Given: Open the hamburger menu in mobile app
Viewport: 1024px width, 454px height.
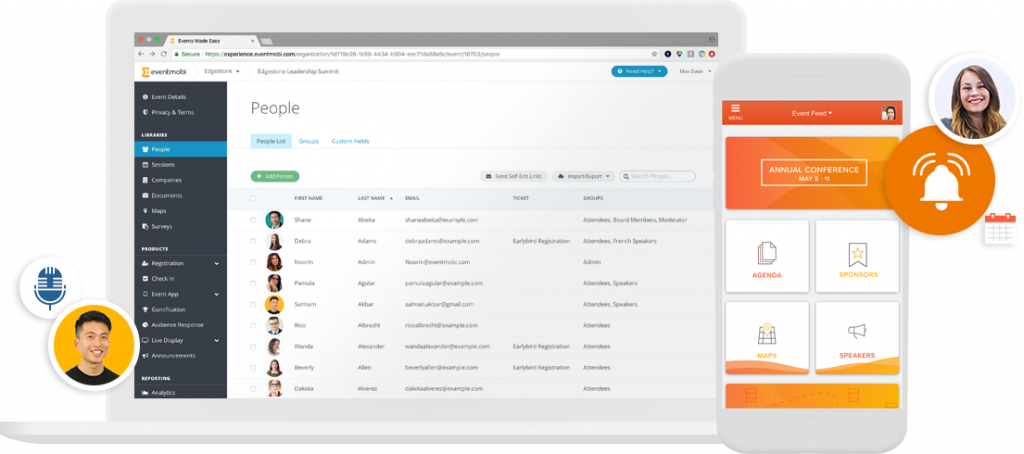Looking at the screenshot, I should click(x=736, y=110).
